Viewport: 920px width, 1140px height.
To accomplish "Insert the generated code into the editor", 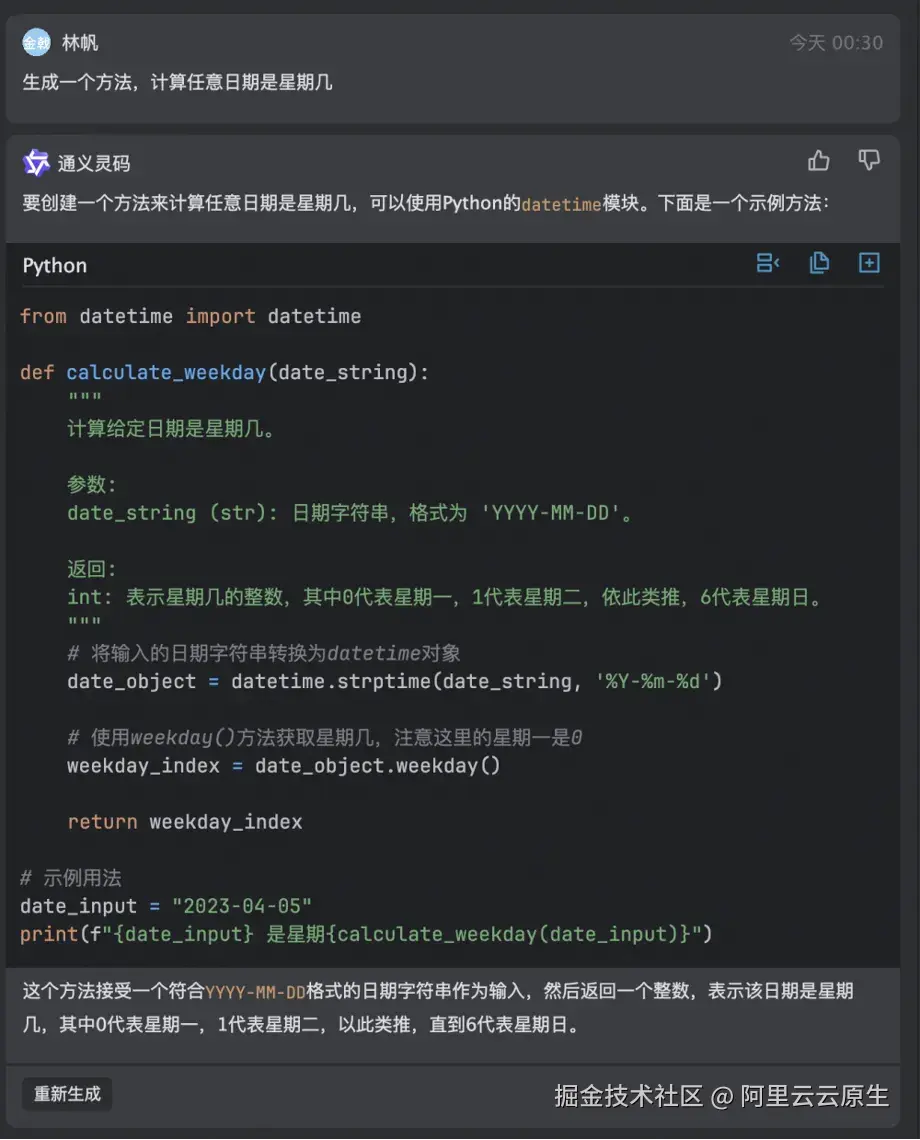I will coord(768,262).
